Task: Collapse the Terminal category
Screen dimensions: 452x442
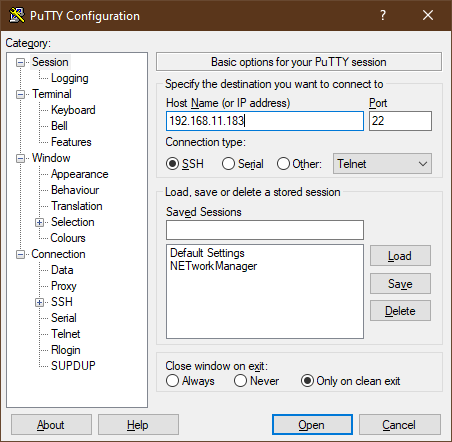Action: 21,94
